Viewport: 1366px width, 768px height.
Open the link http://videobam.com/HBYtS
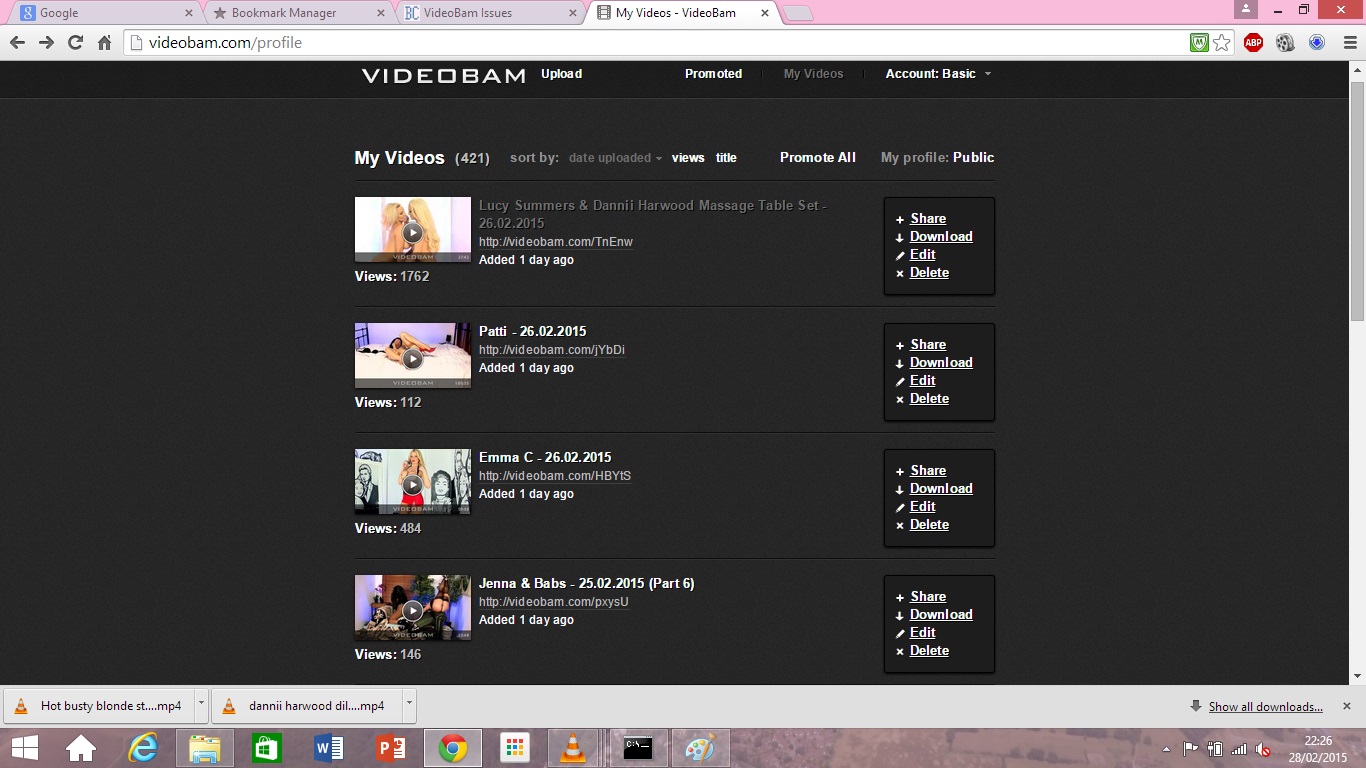coord(555,476)
